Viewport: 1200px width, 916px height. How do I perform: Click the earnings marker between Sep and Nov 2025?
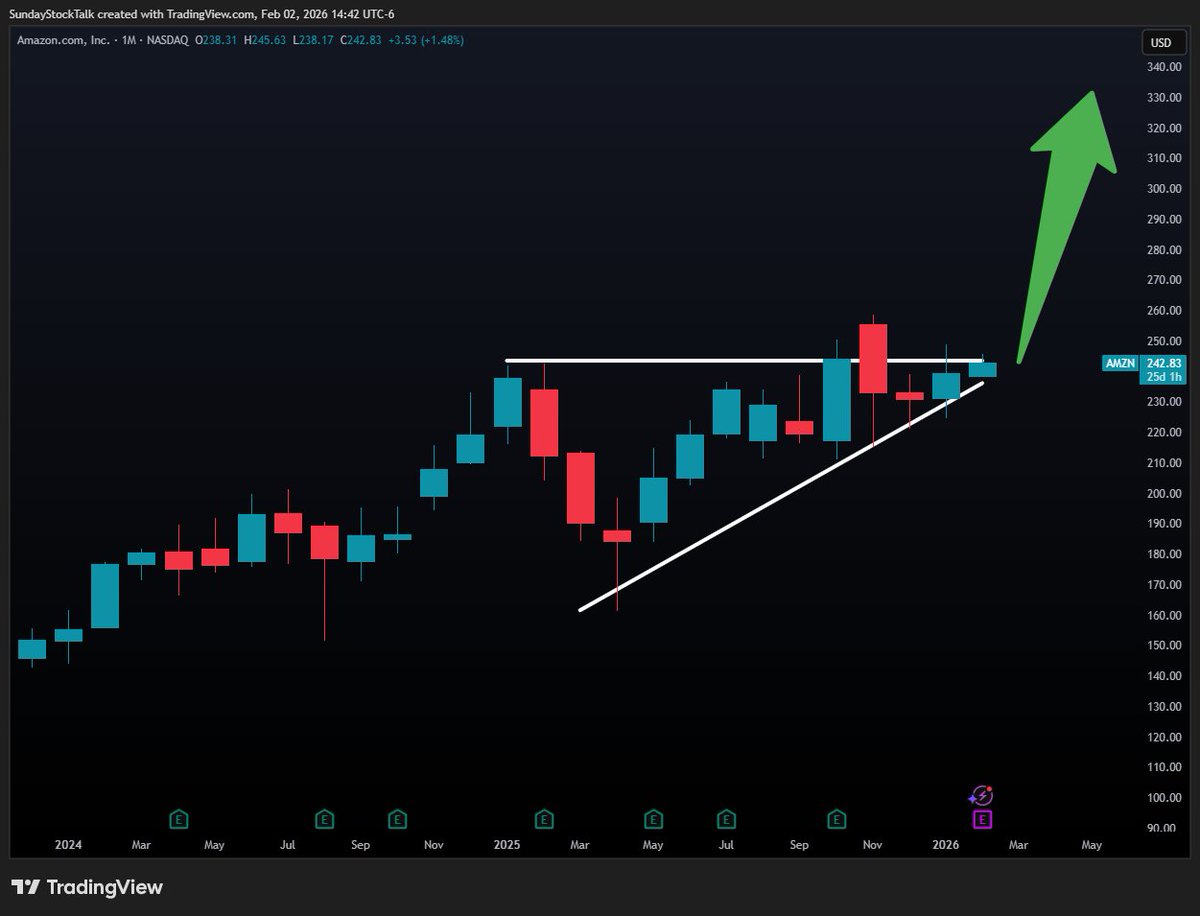836,820
